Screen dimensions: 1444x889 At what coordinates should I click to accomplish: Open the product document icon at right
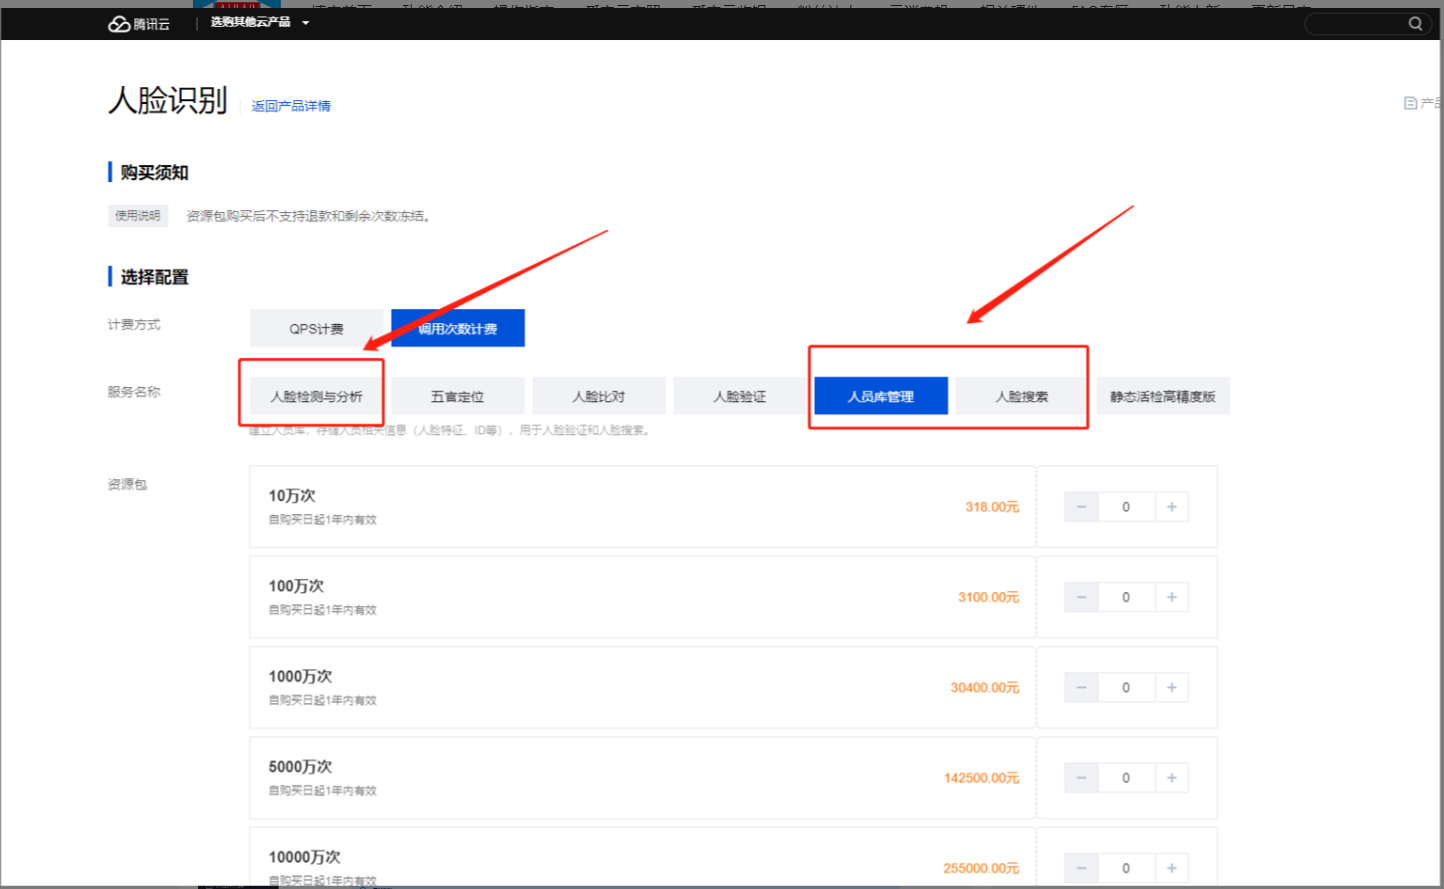(x=1410, y=103)
